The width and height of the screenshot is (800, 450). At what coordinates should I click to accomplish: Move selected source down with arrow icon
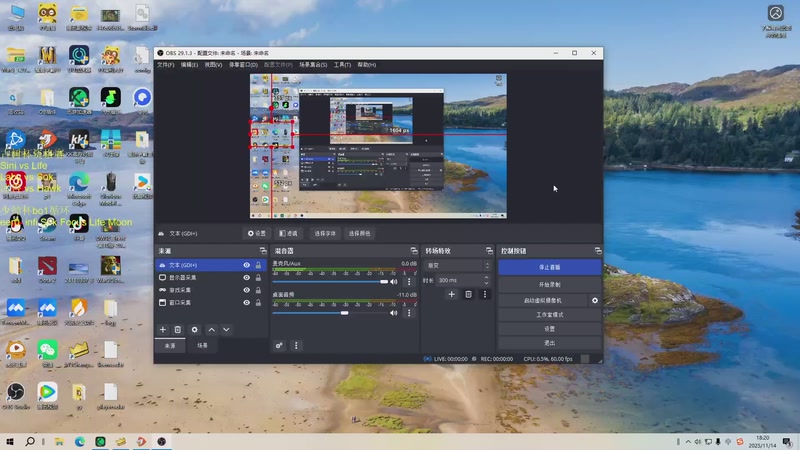(226, 329)
